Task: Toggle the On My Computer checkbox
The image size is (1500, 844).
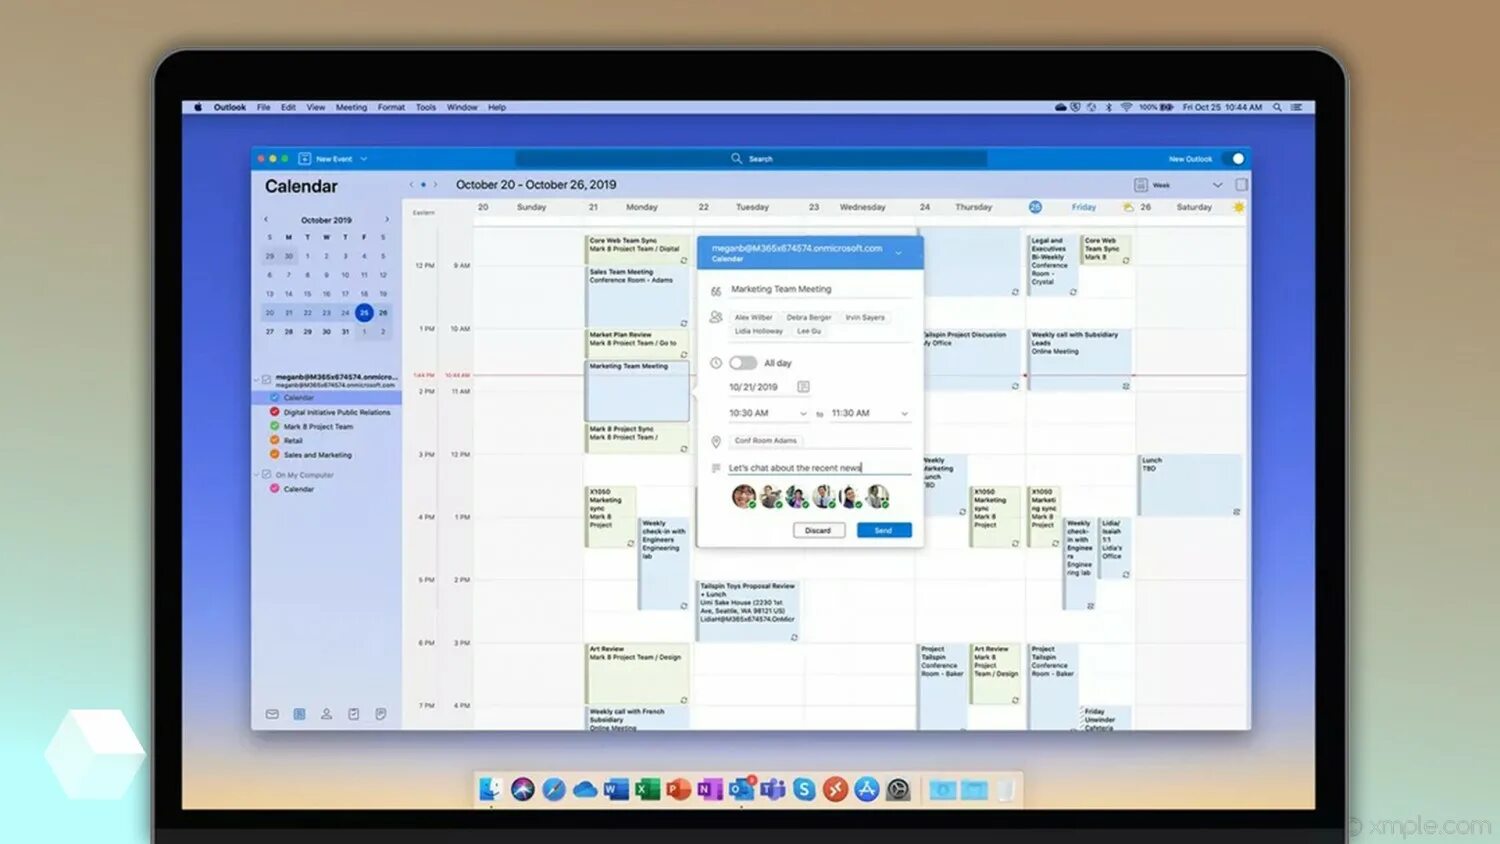Action: (x=266, y=475)
